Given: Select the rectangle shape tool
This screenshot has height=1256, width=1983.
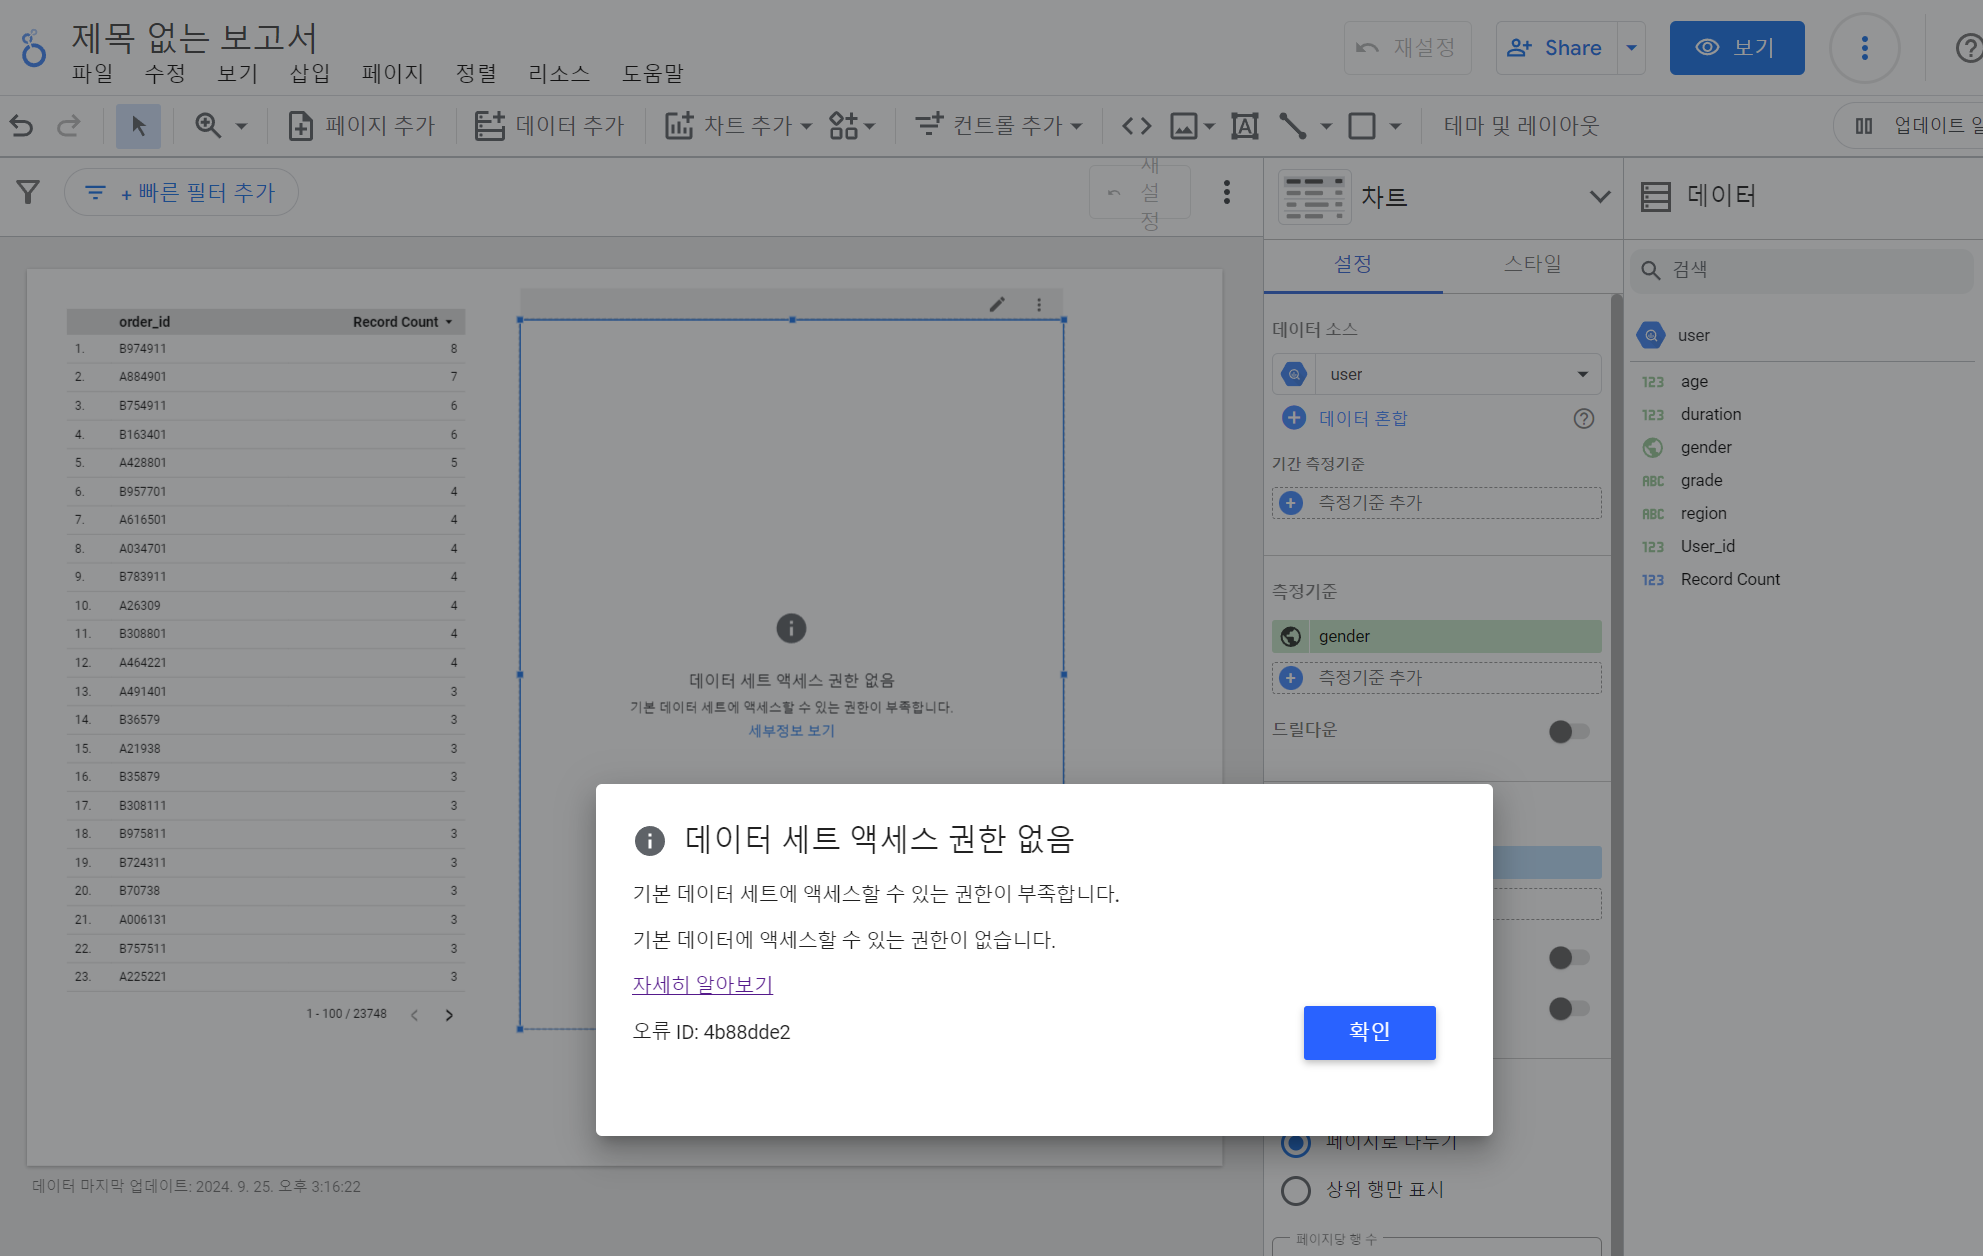Looking at the screenshot, I should pos(1362,126).
